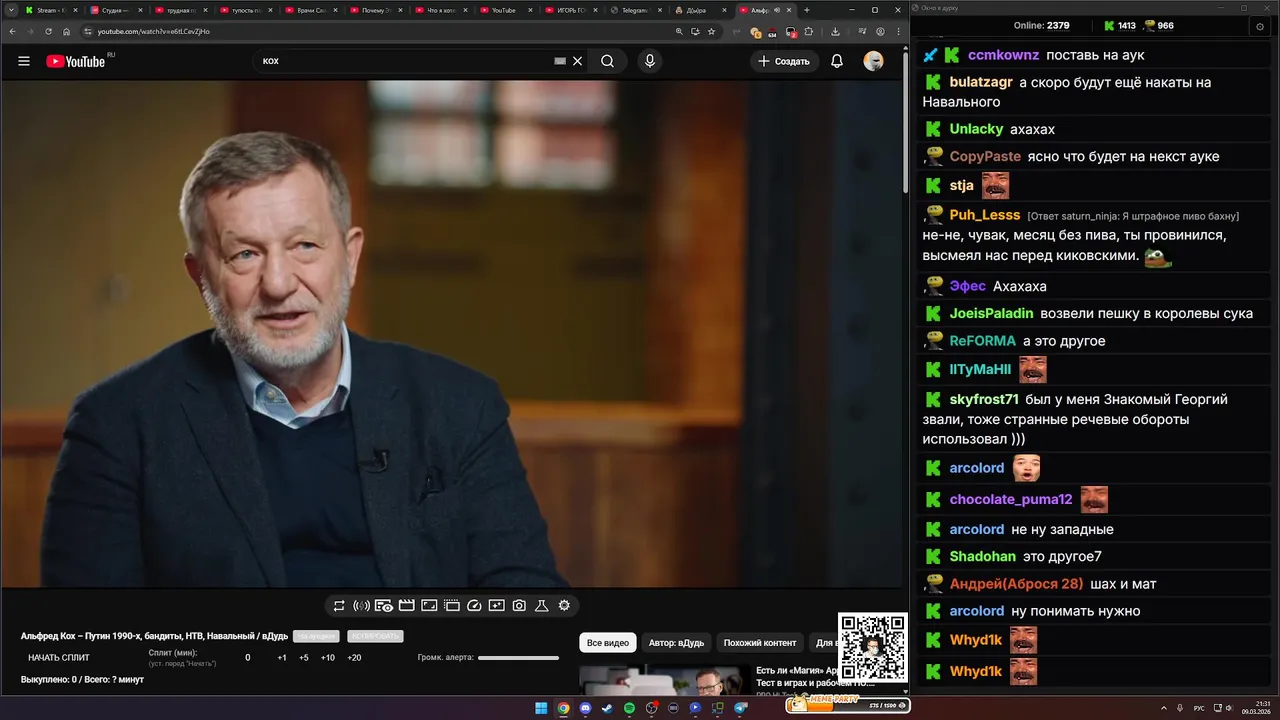Click username JoeisPaladin in chat
The image size is (1280, 720).
coord(991,313)
